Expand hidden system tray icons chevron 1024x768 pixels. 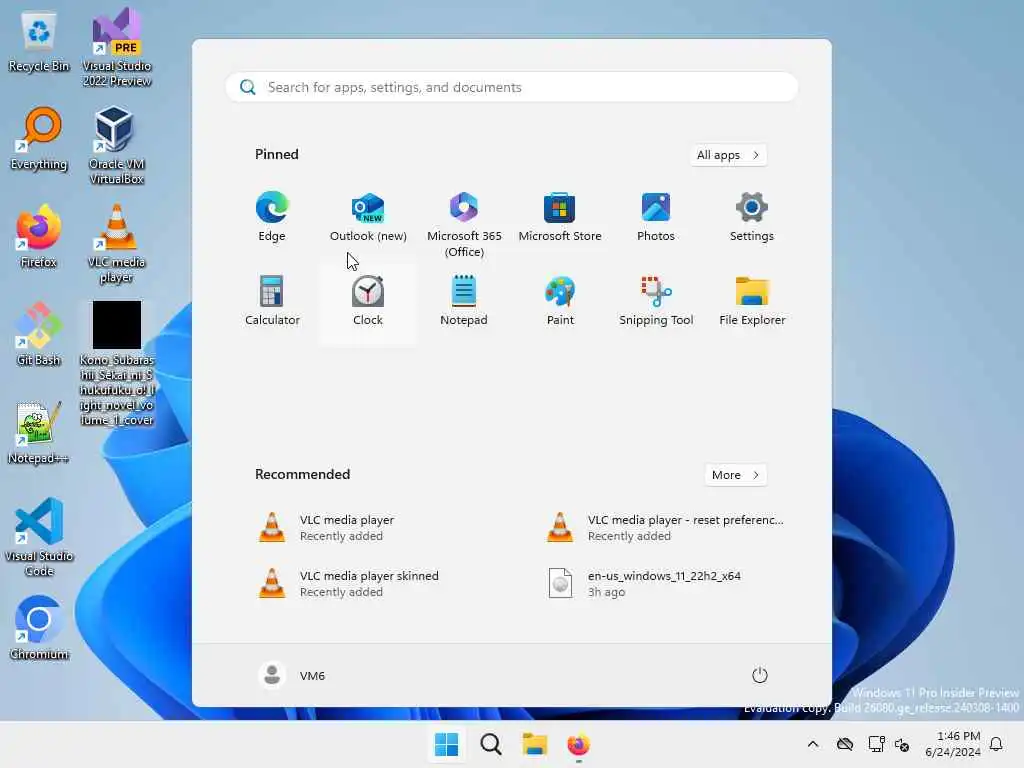click(812, 744)
